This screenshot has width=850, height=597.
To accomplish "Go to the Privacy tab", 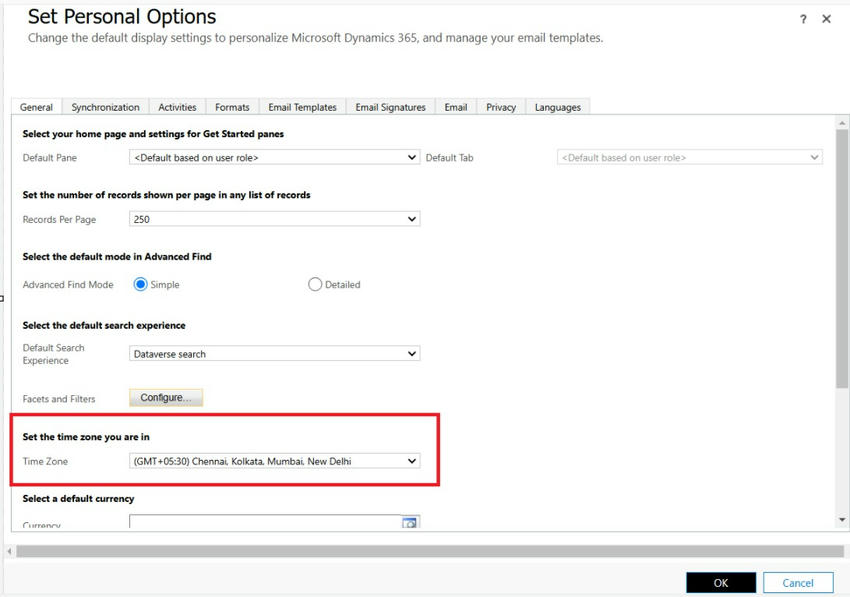I will click(501, 107).
